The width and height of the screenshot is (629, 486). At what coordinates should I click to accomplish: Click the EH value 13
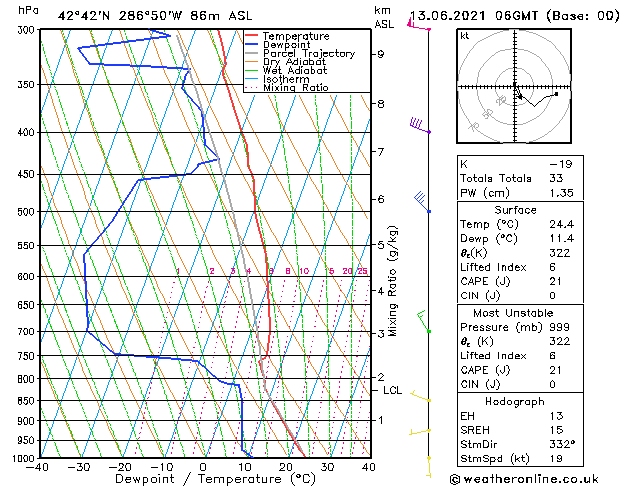[x=556, y=416]
